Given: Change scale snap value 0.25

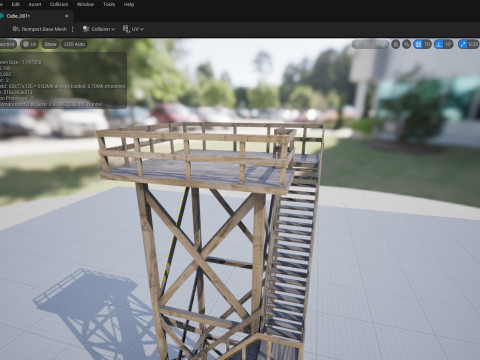Looking at the screenshot, I should pos(473,44).
